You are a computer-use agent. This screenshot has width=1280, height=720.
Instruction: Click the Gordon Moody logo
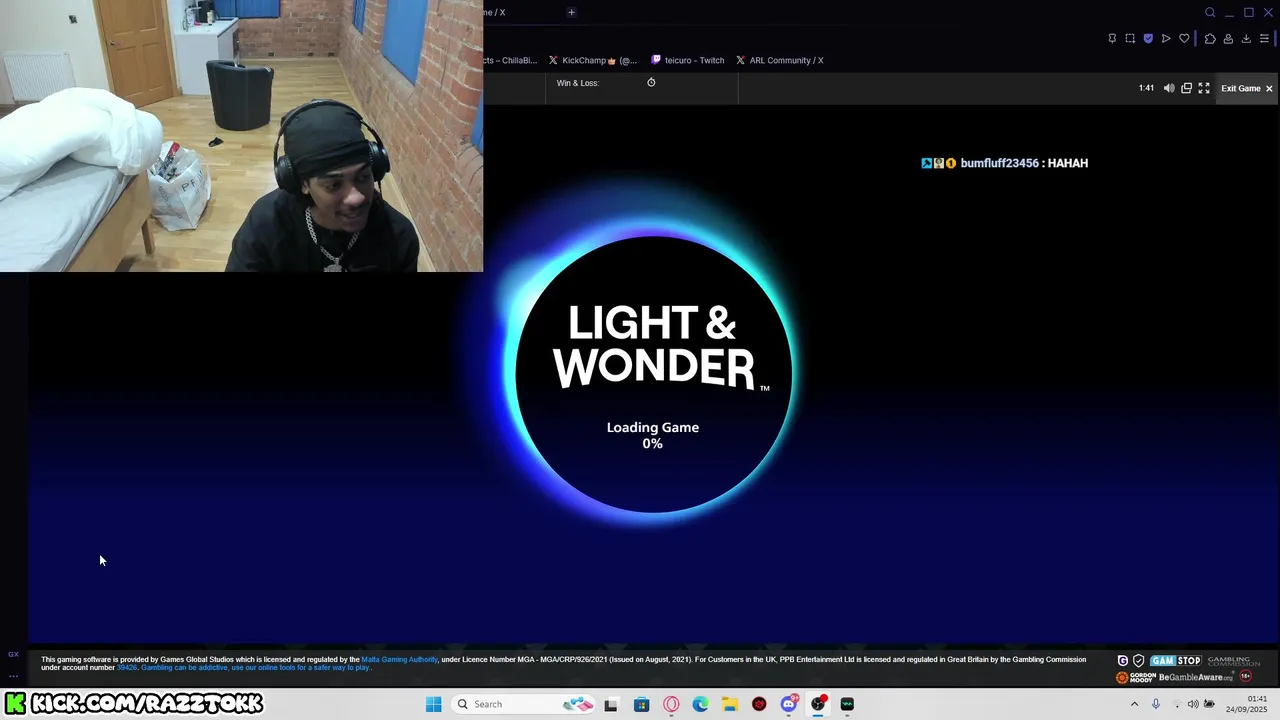(x=1136, y=677)
